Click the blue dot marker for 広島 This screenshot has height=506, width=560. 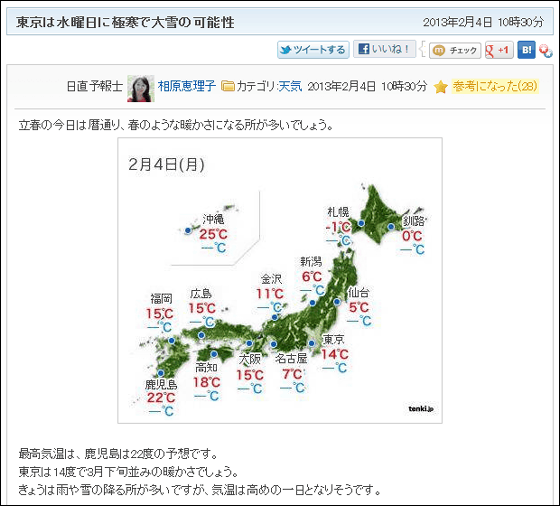201,335
